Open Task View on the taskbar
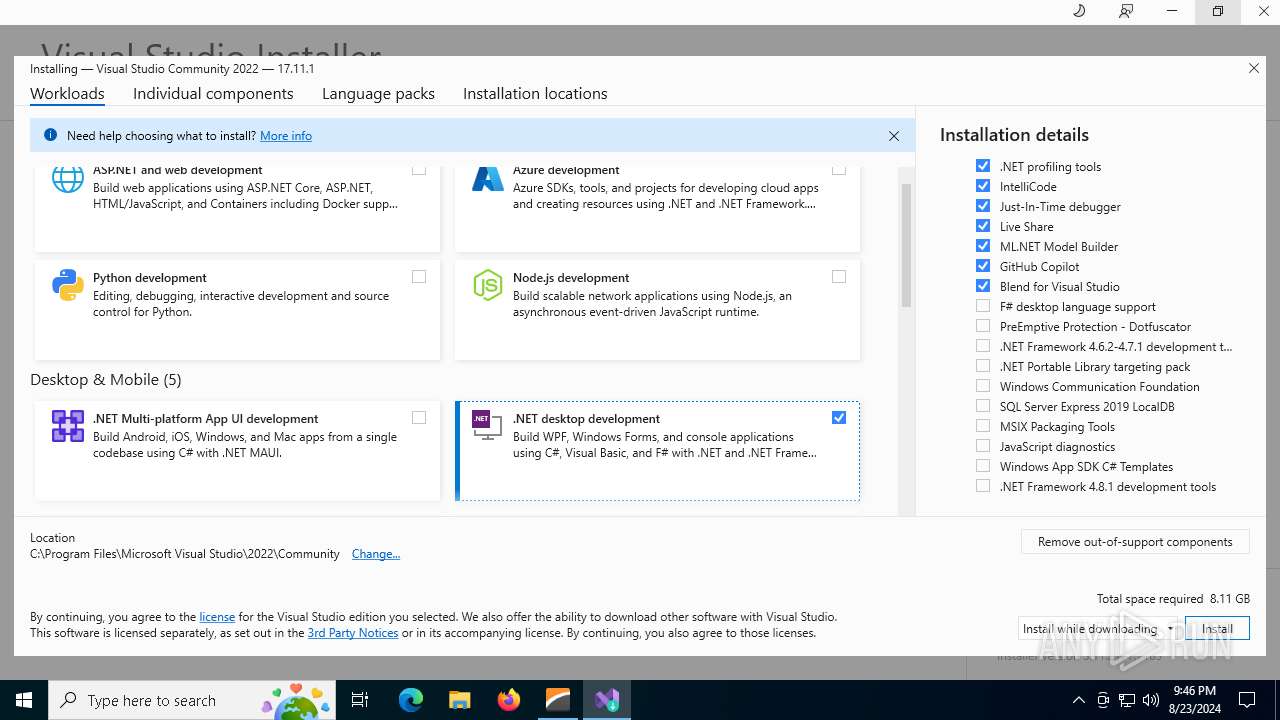1280x720 pixels. click(360, 700)
